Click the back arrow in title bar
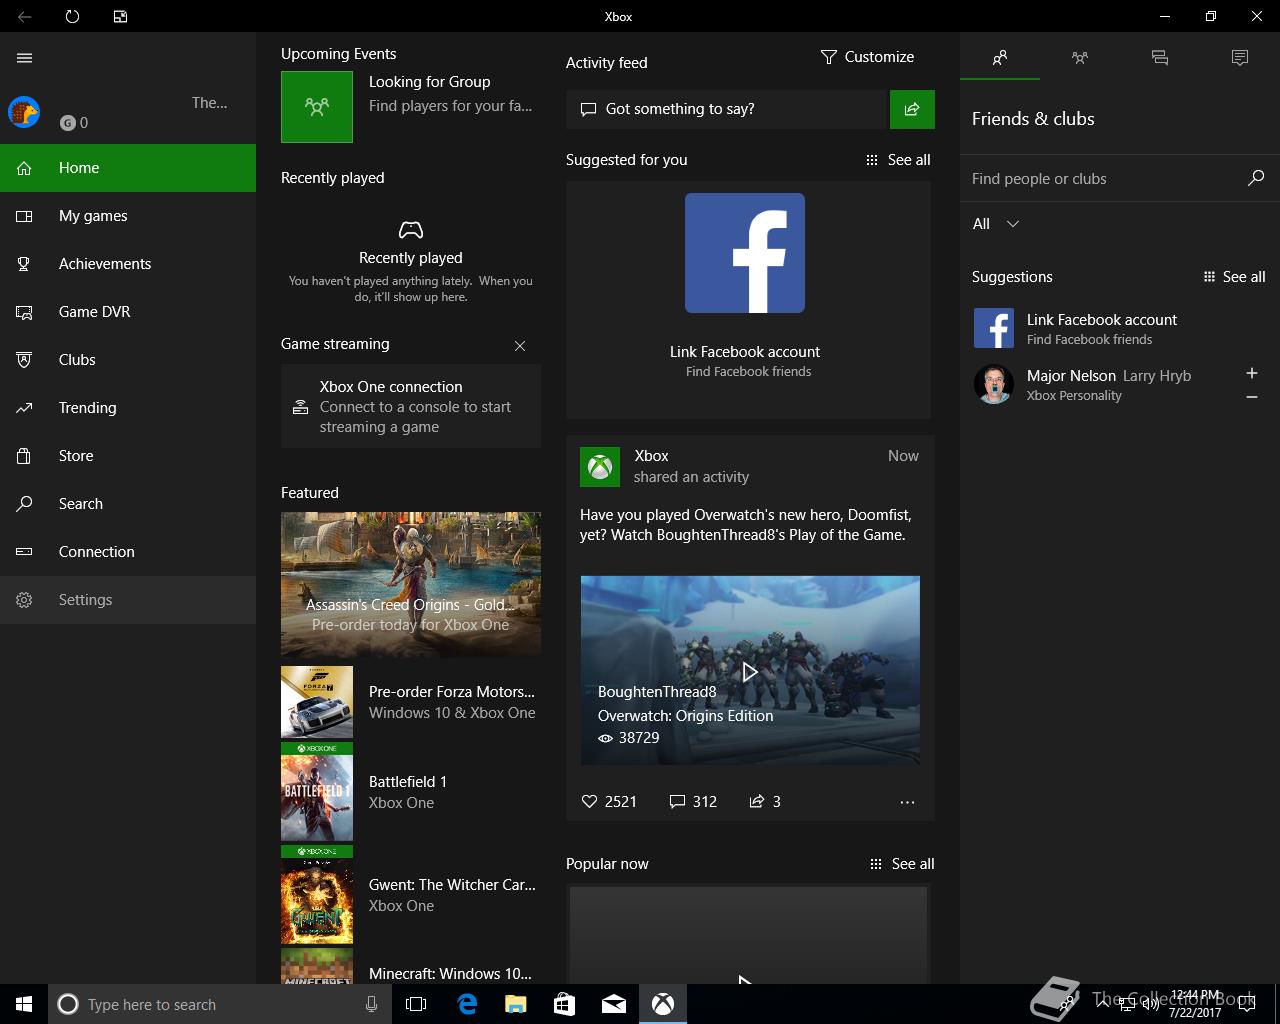This screenshot has height=1024, width=1280. point(25,16)
